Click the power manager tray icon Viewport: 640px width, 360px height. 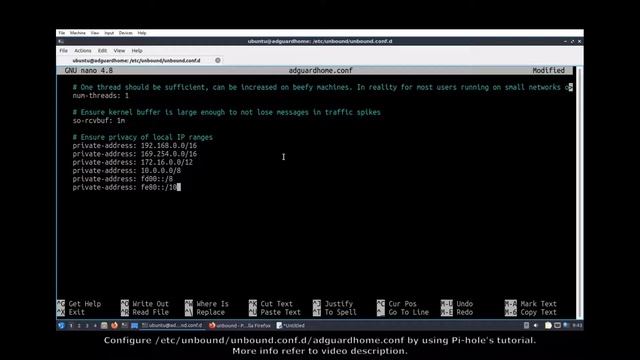566,325
